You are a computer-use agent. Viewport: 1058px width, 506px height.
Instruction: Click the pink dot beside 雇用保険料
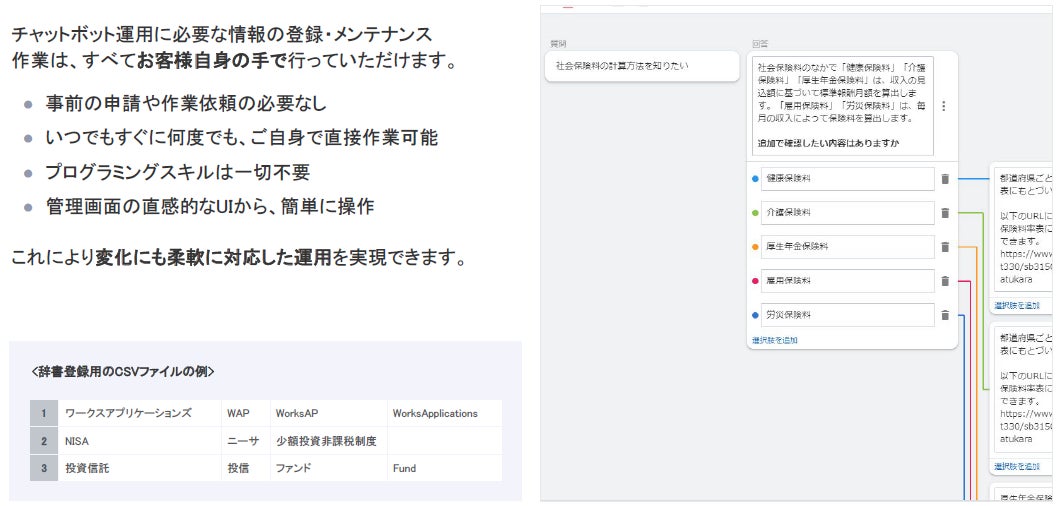click(x=755, y=281)
